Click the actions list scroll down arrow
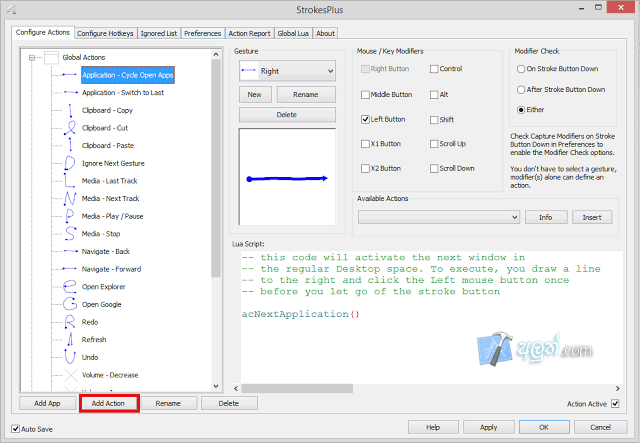 coord(216,386)
